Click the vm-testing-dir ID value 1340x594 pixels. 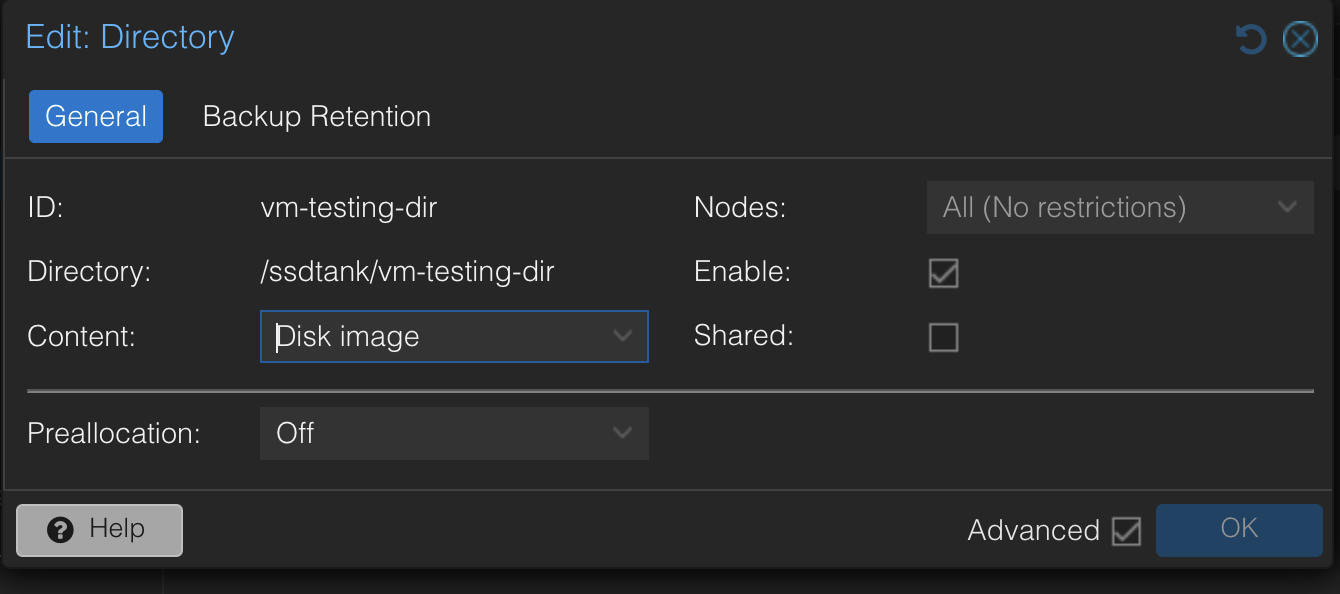[349, 208]
